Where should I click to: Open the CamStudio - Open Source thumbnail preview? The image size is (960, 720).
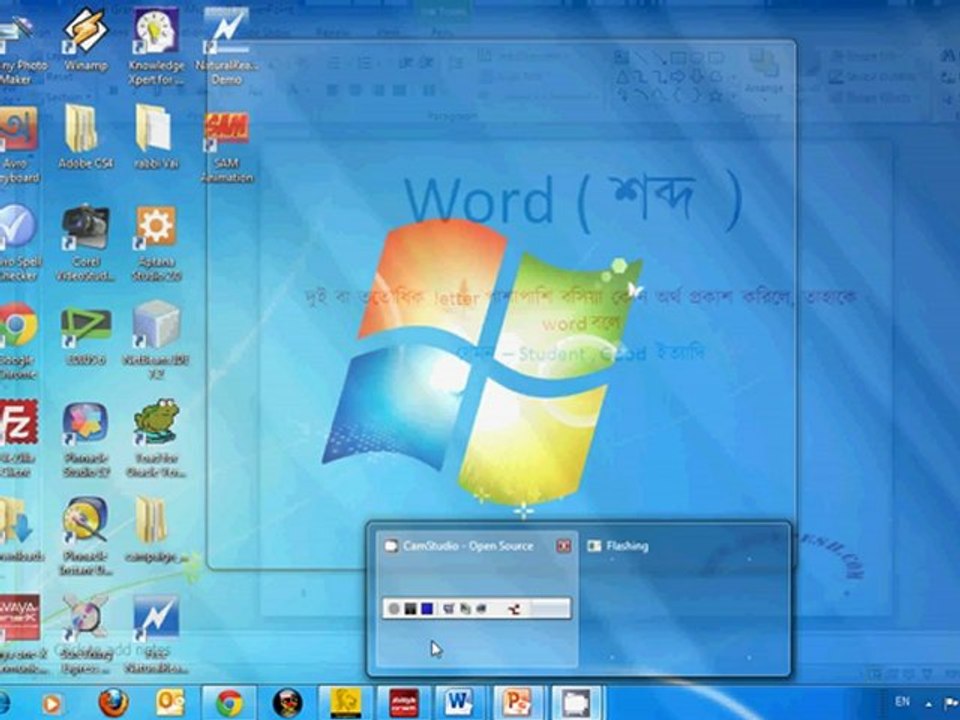tap(476, 598)
